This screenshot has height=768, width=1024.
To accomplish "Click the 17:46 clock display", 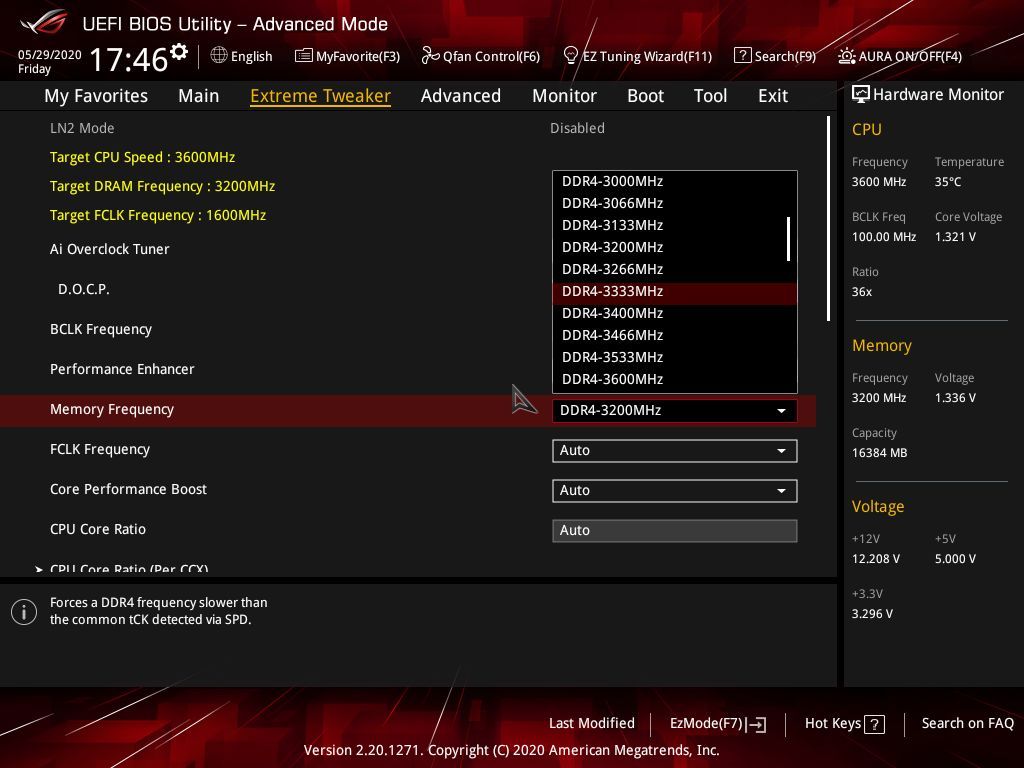I will (129, 59).
